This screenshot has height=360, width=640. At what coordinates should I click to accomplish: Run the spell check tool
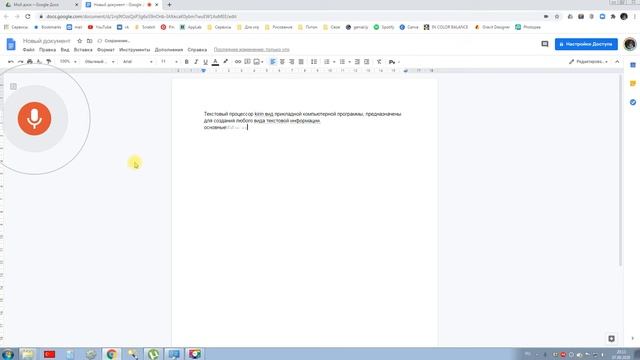point(39,62)
